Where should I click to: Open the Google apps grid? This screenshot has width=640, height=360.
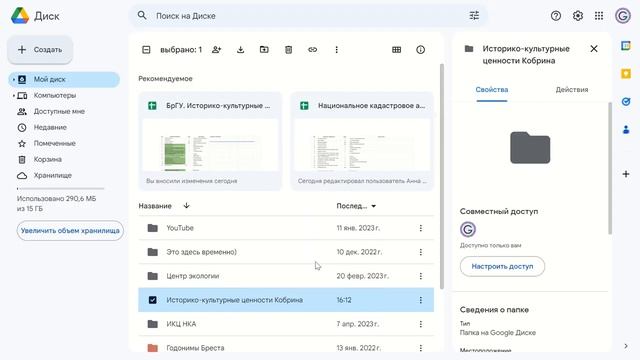pos(599,16)
